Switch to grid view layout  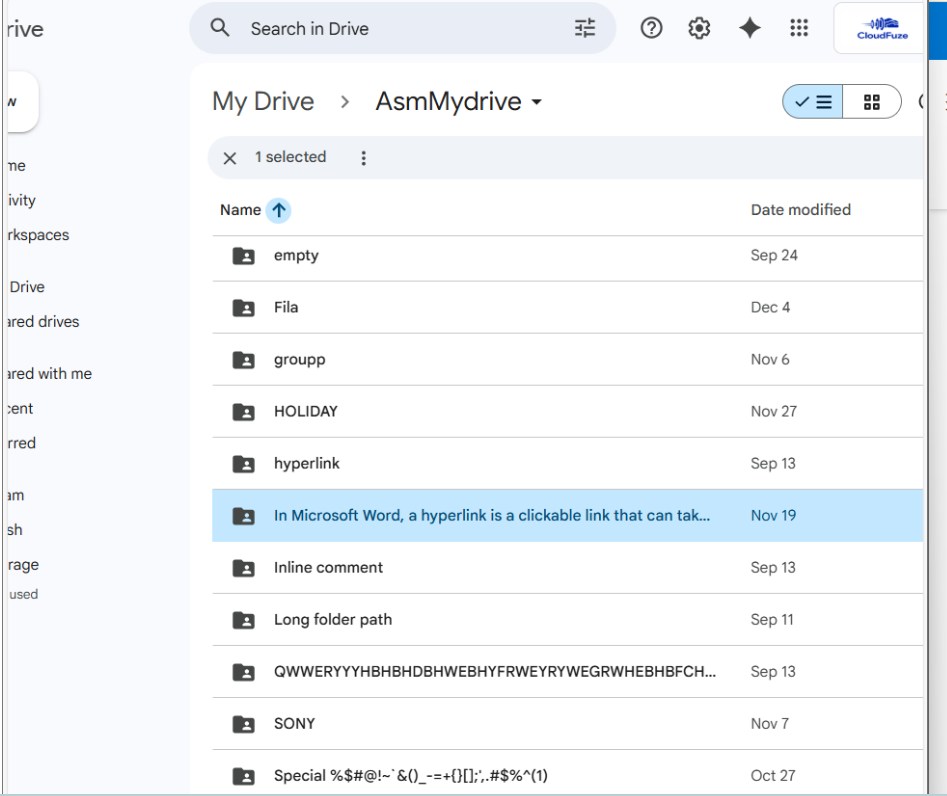click(870, 101)
